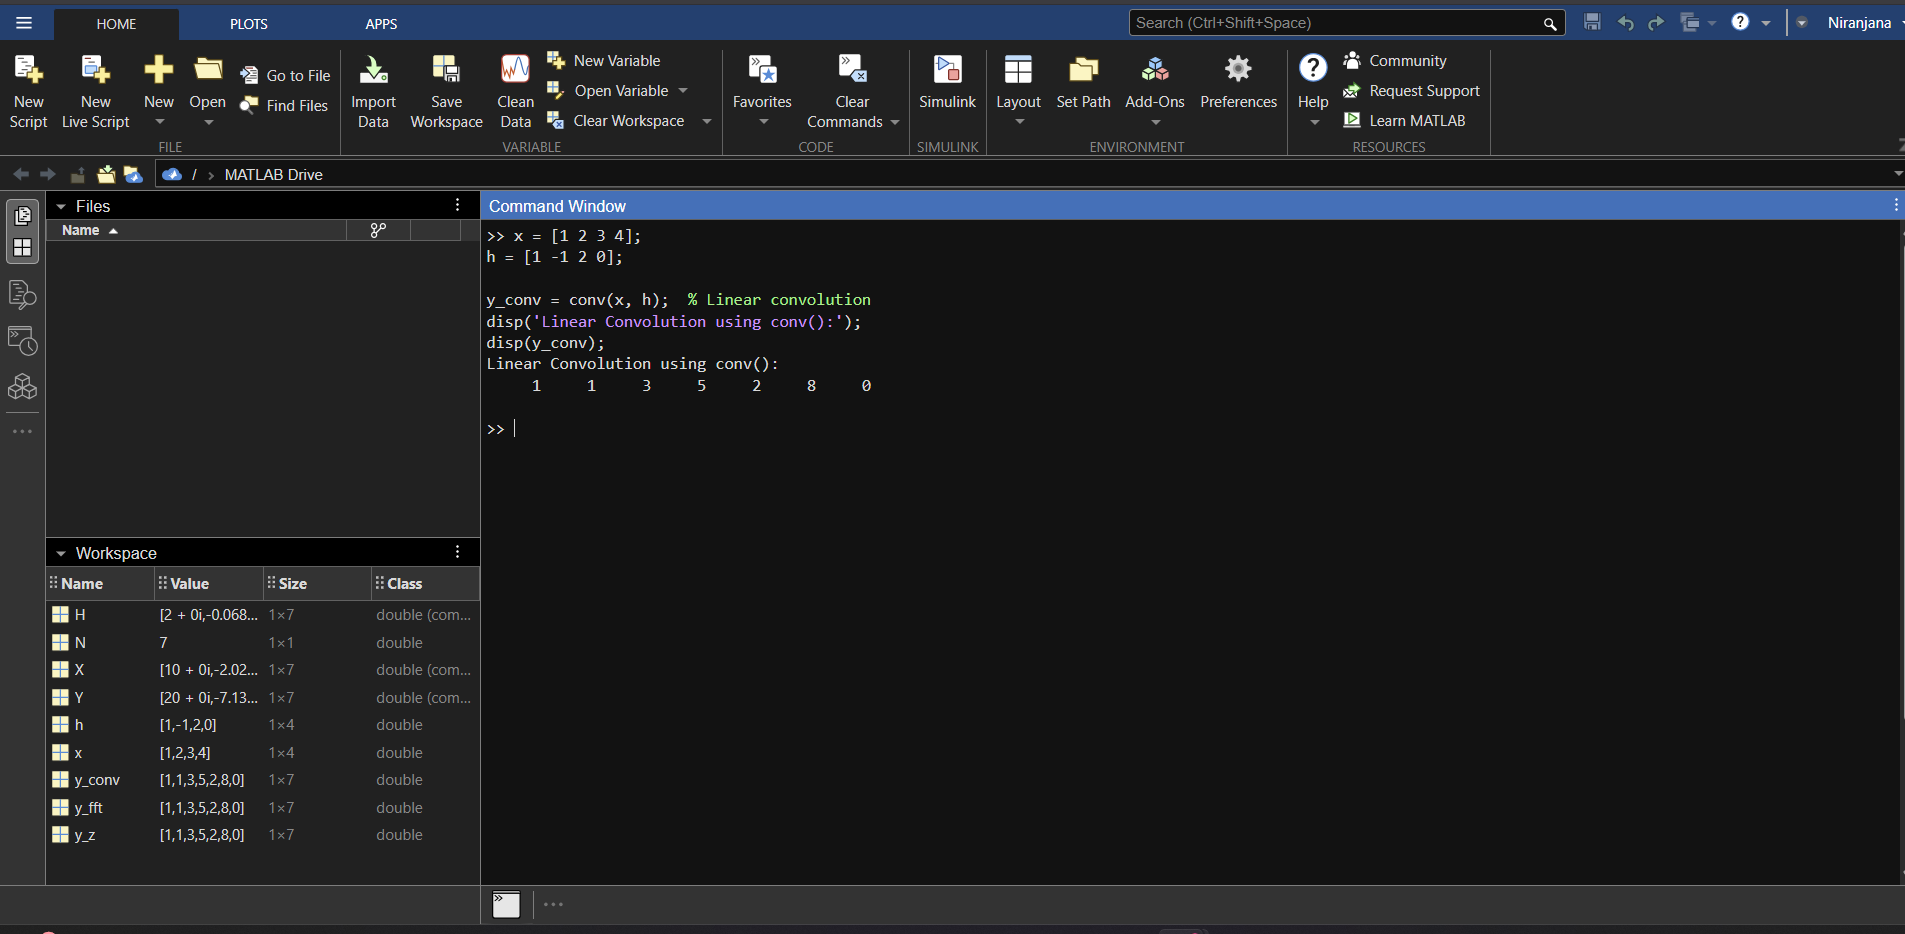
Task: Create a New Script
Action: pyautogui.click(x=28, y=92)
